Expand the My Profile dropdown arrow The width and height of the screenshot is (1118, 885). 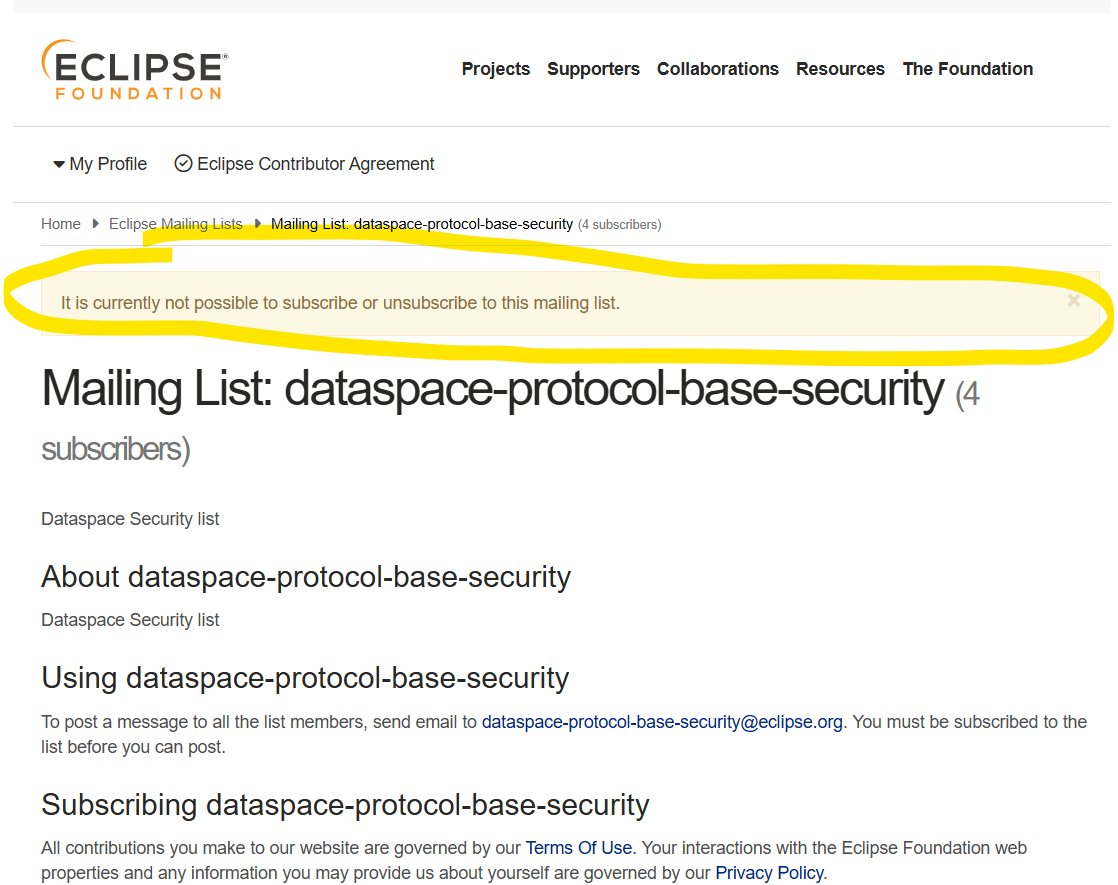pos(59,165)
